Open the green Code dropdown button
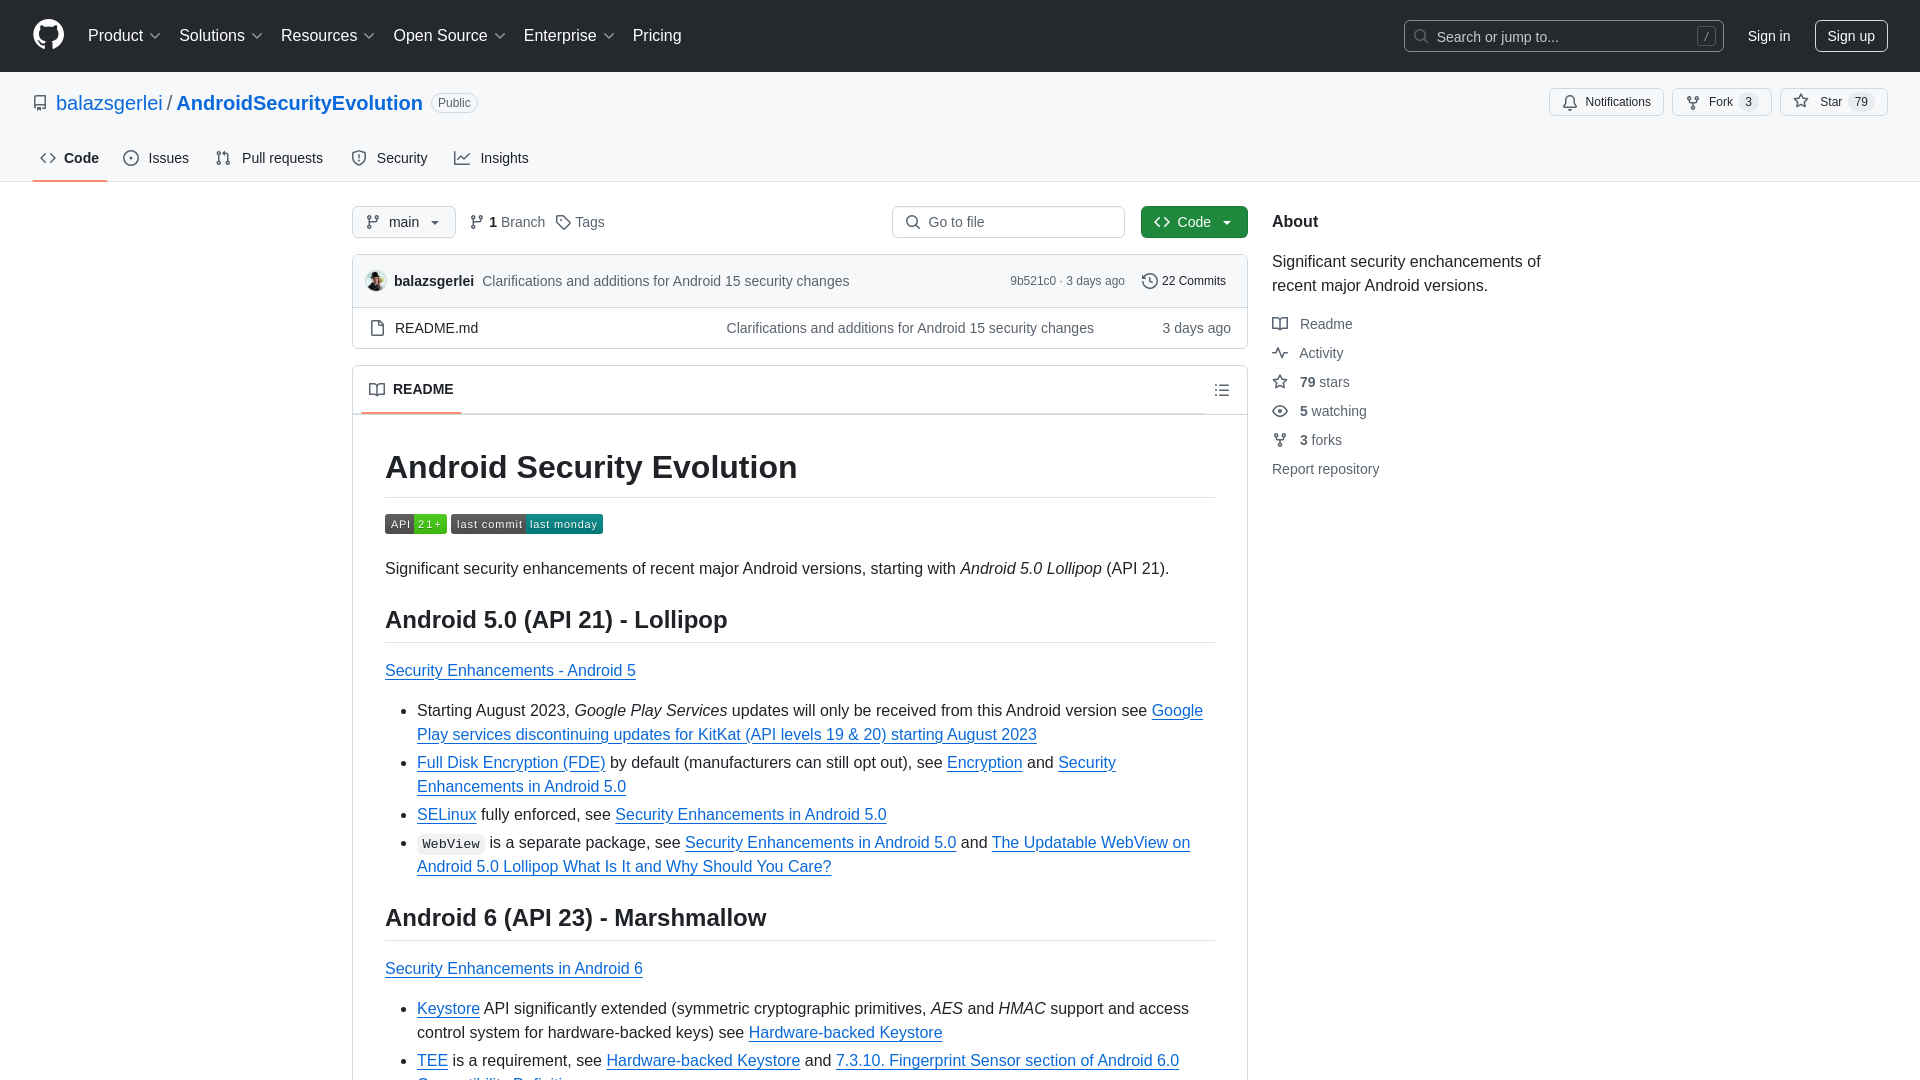 [1194, 222]
